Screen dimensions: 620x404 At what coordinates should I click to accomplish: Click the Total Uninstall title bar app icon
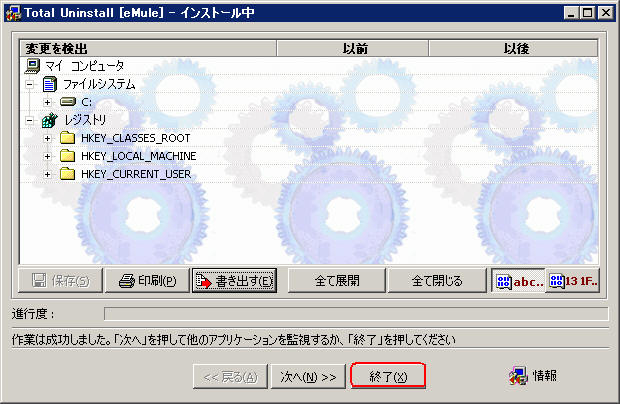[13, 13]
